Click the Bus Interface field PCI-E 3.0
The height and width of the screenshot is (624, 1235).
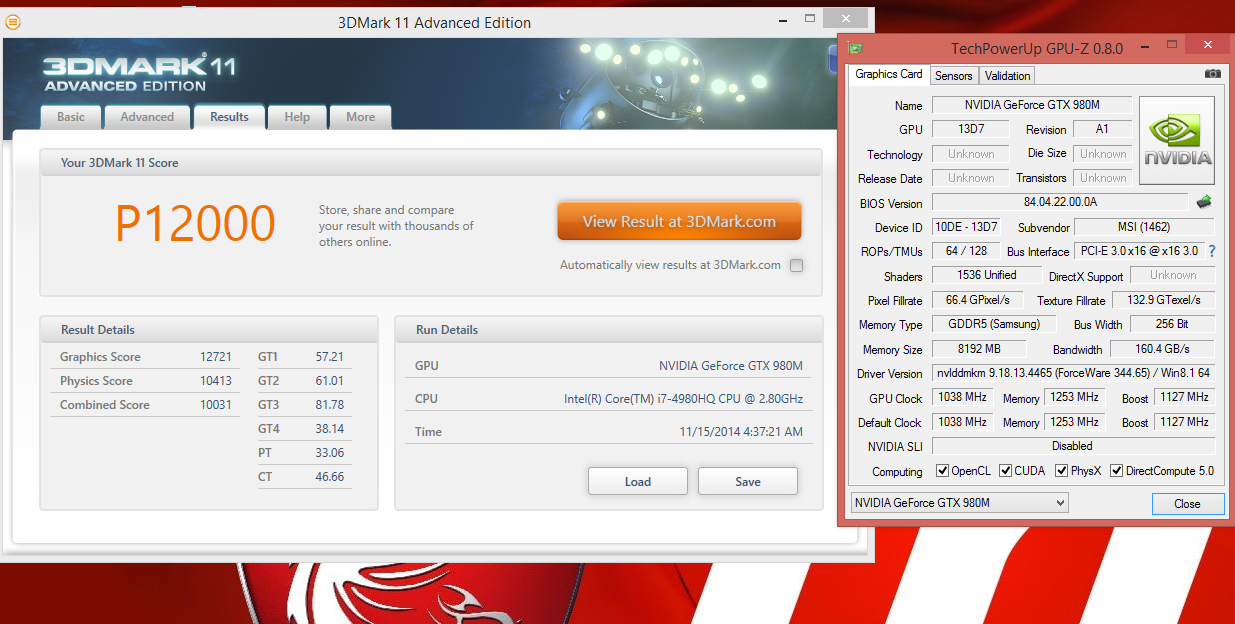(1139, 251)
